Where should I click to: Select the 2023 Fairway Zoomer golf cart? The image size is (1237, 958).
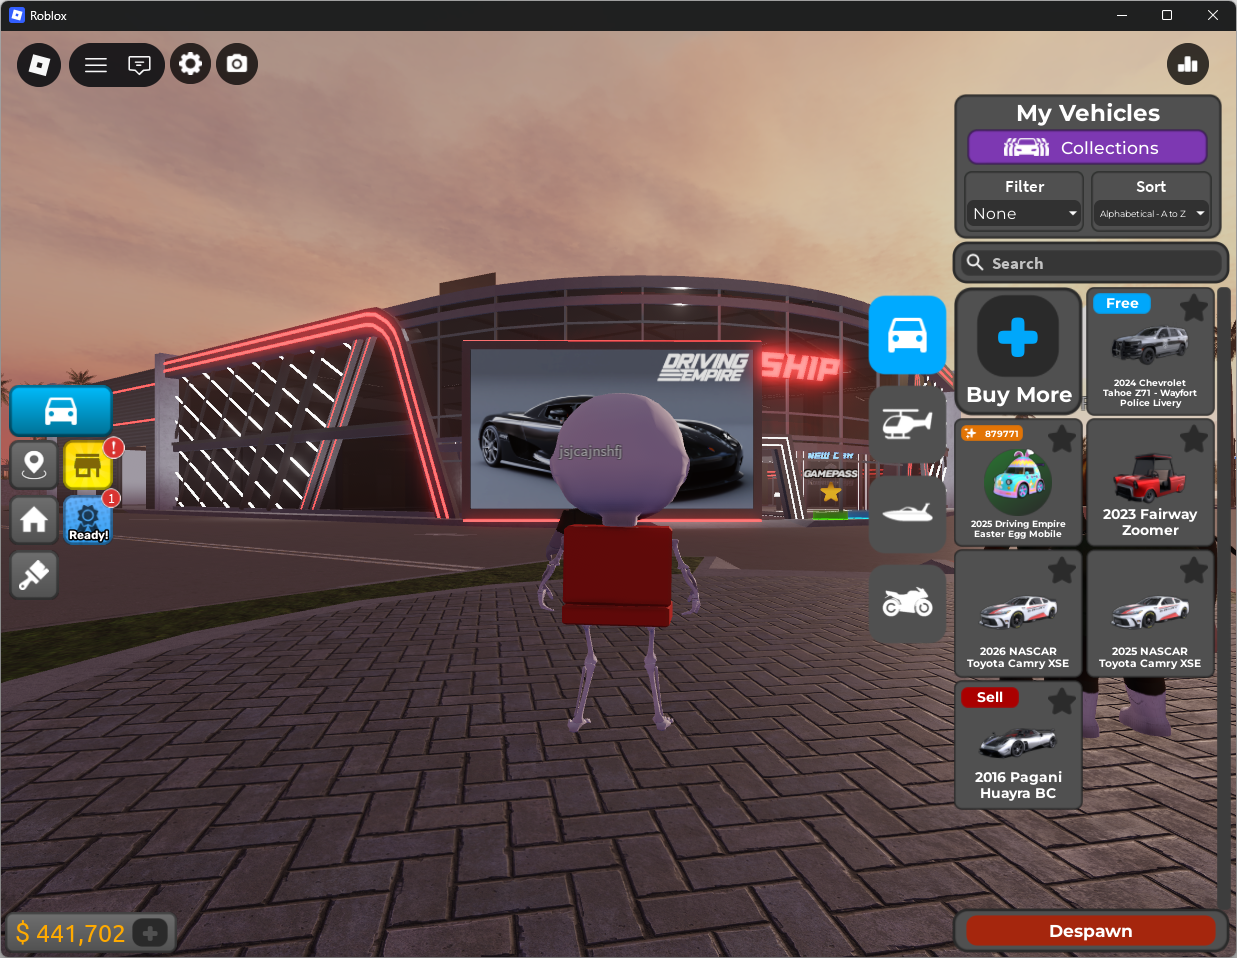tap(1150, 483)
